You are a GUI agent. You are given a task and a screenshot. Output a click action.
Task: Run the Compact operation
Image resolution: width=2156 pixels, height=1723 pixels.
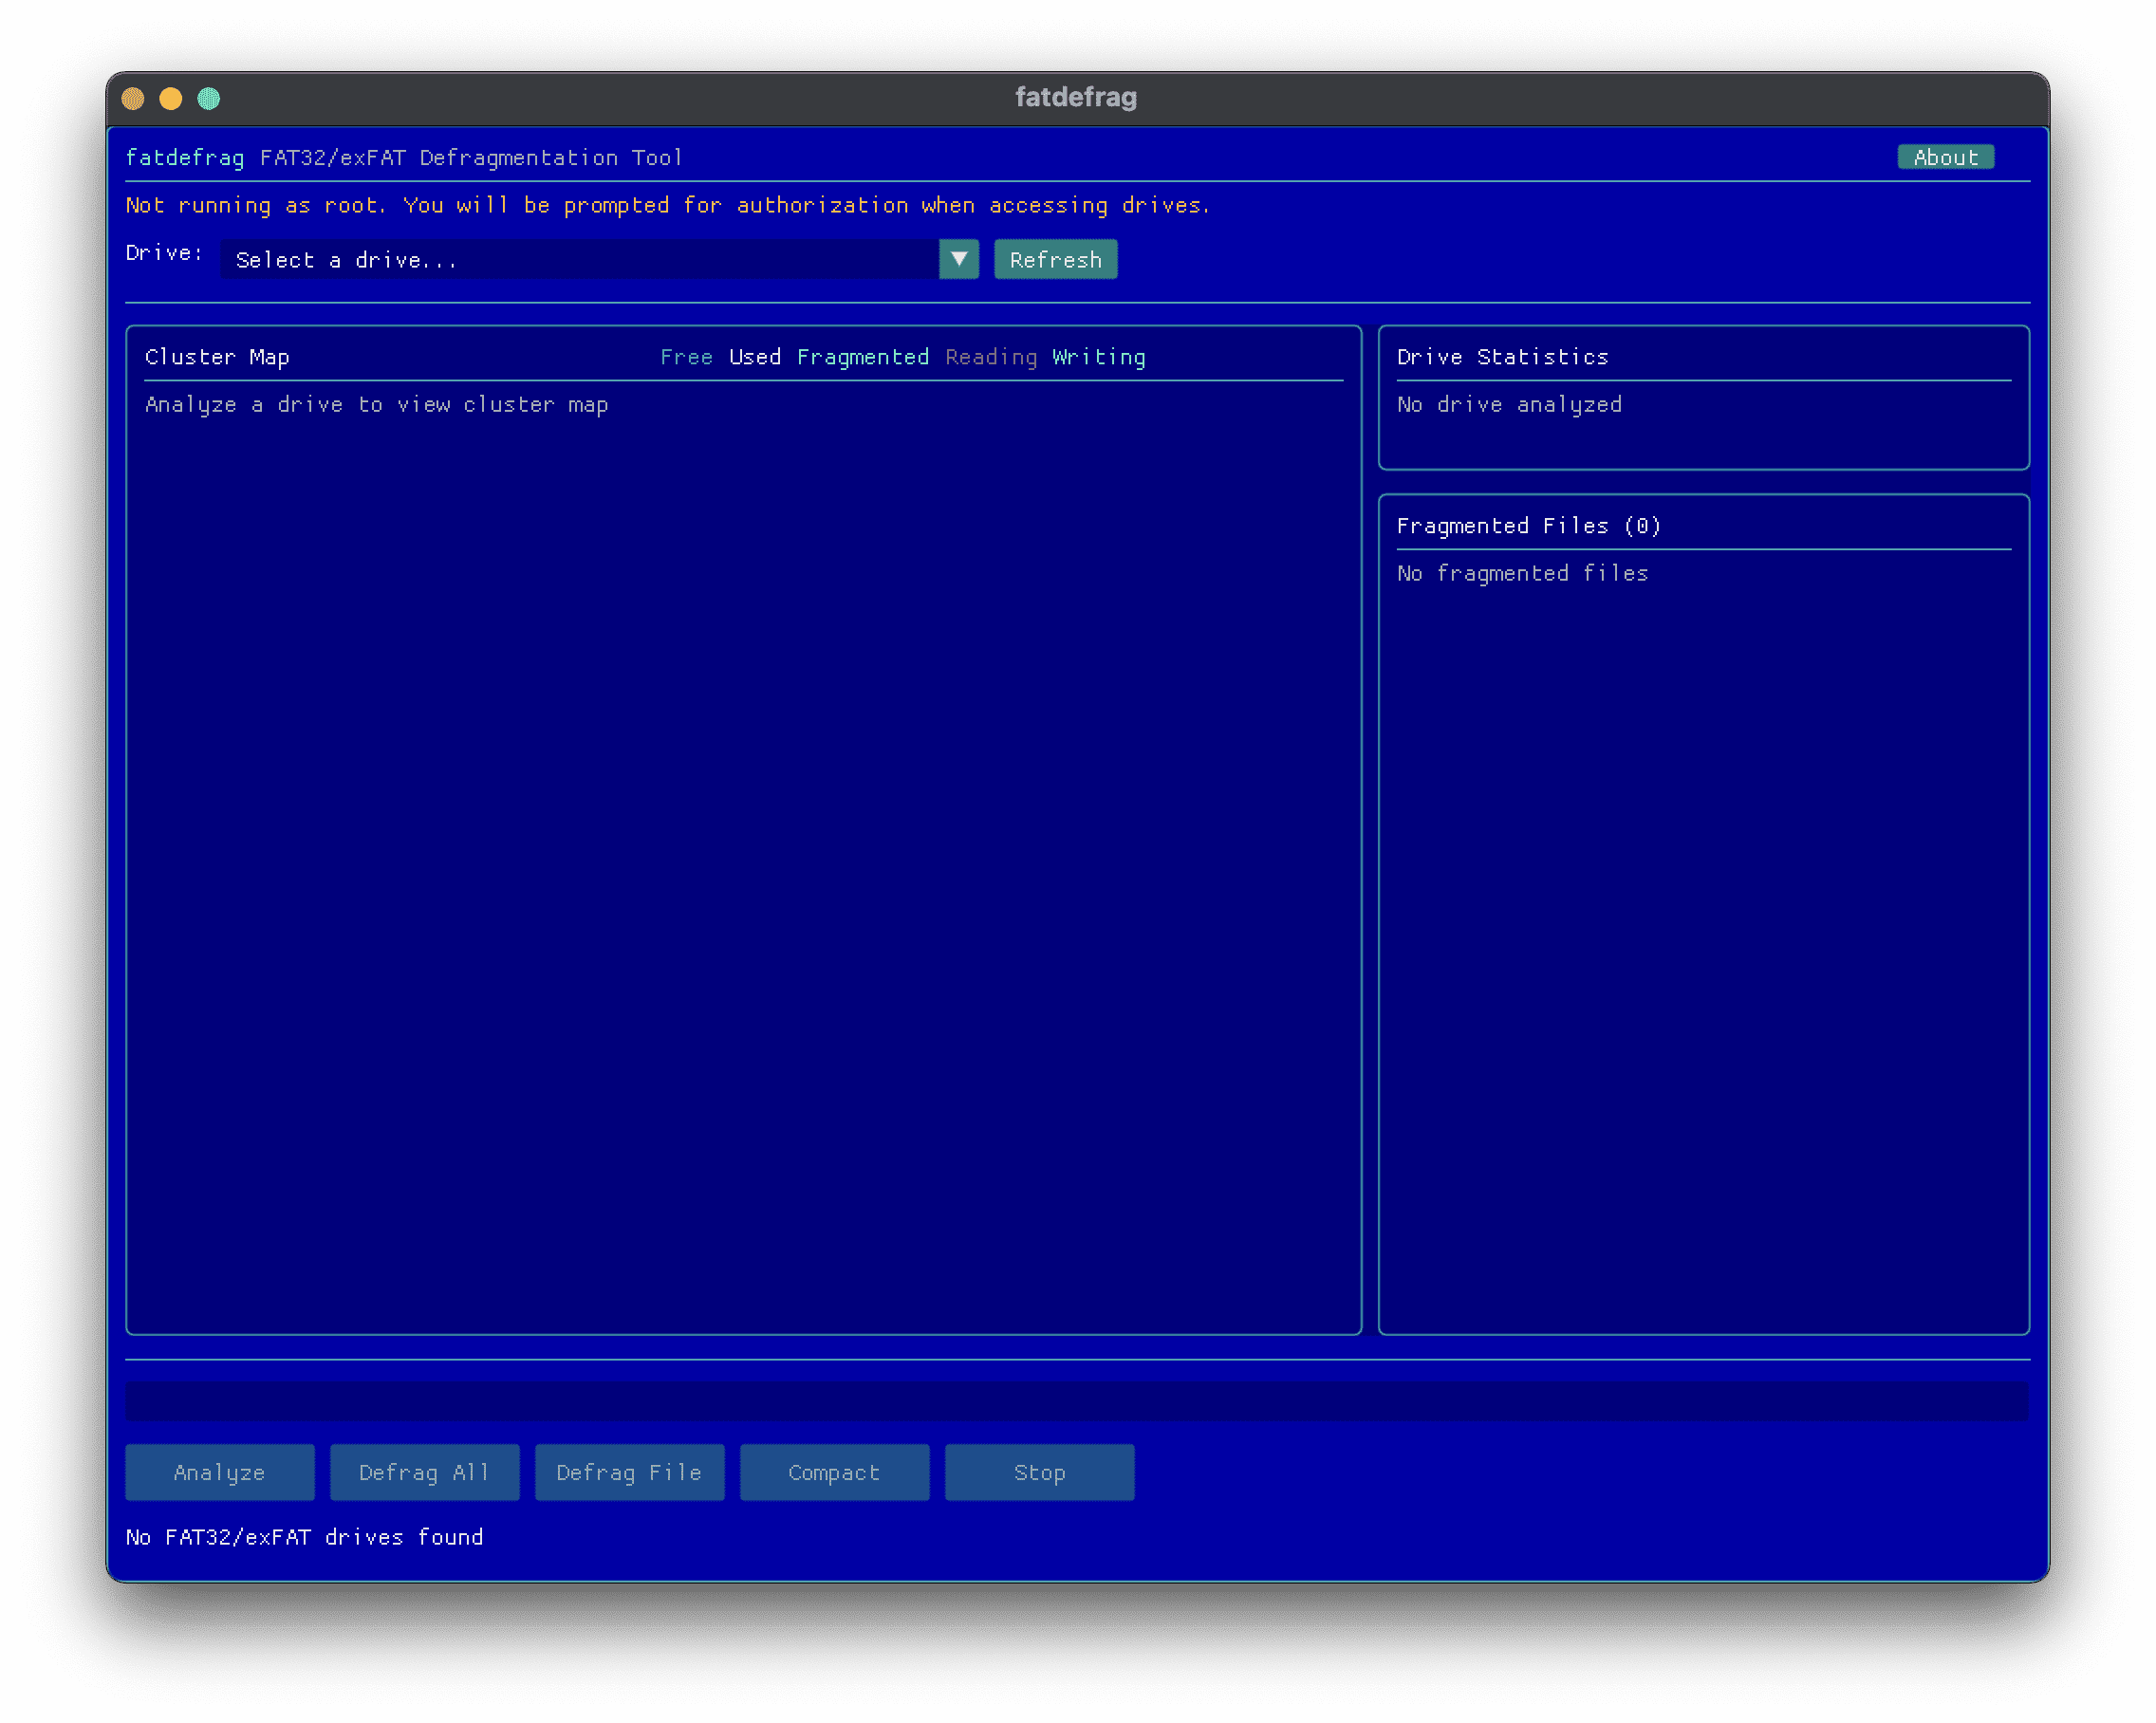(834, 1472)
